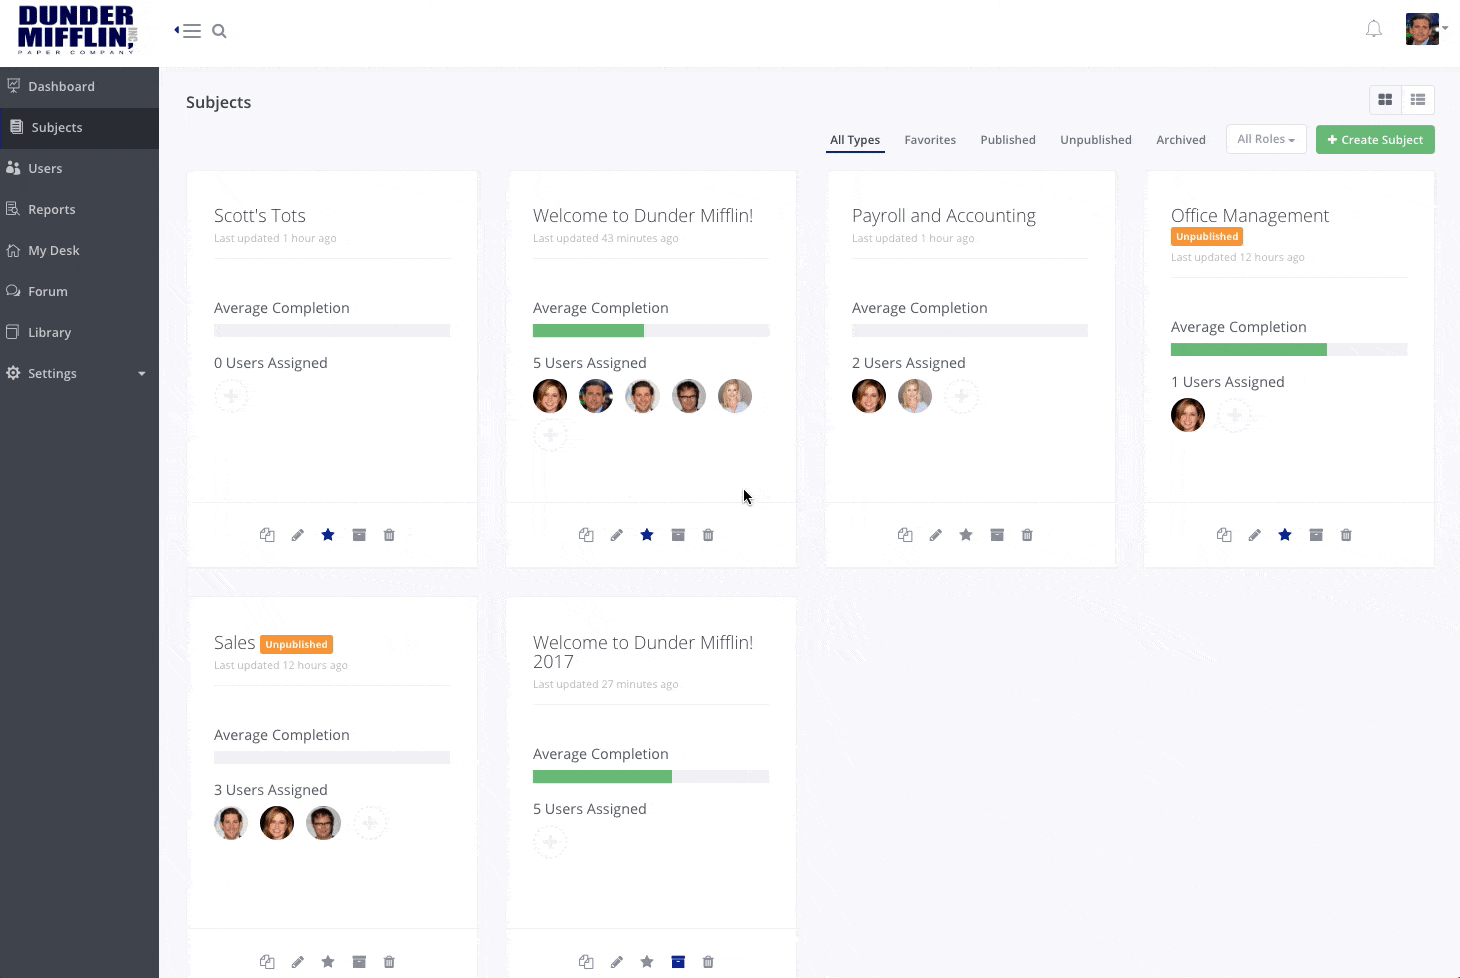Click the assigned user avatar on Office Management

point(1188,415)
